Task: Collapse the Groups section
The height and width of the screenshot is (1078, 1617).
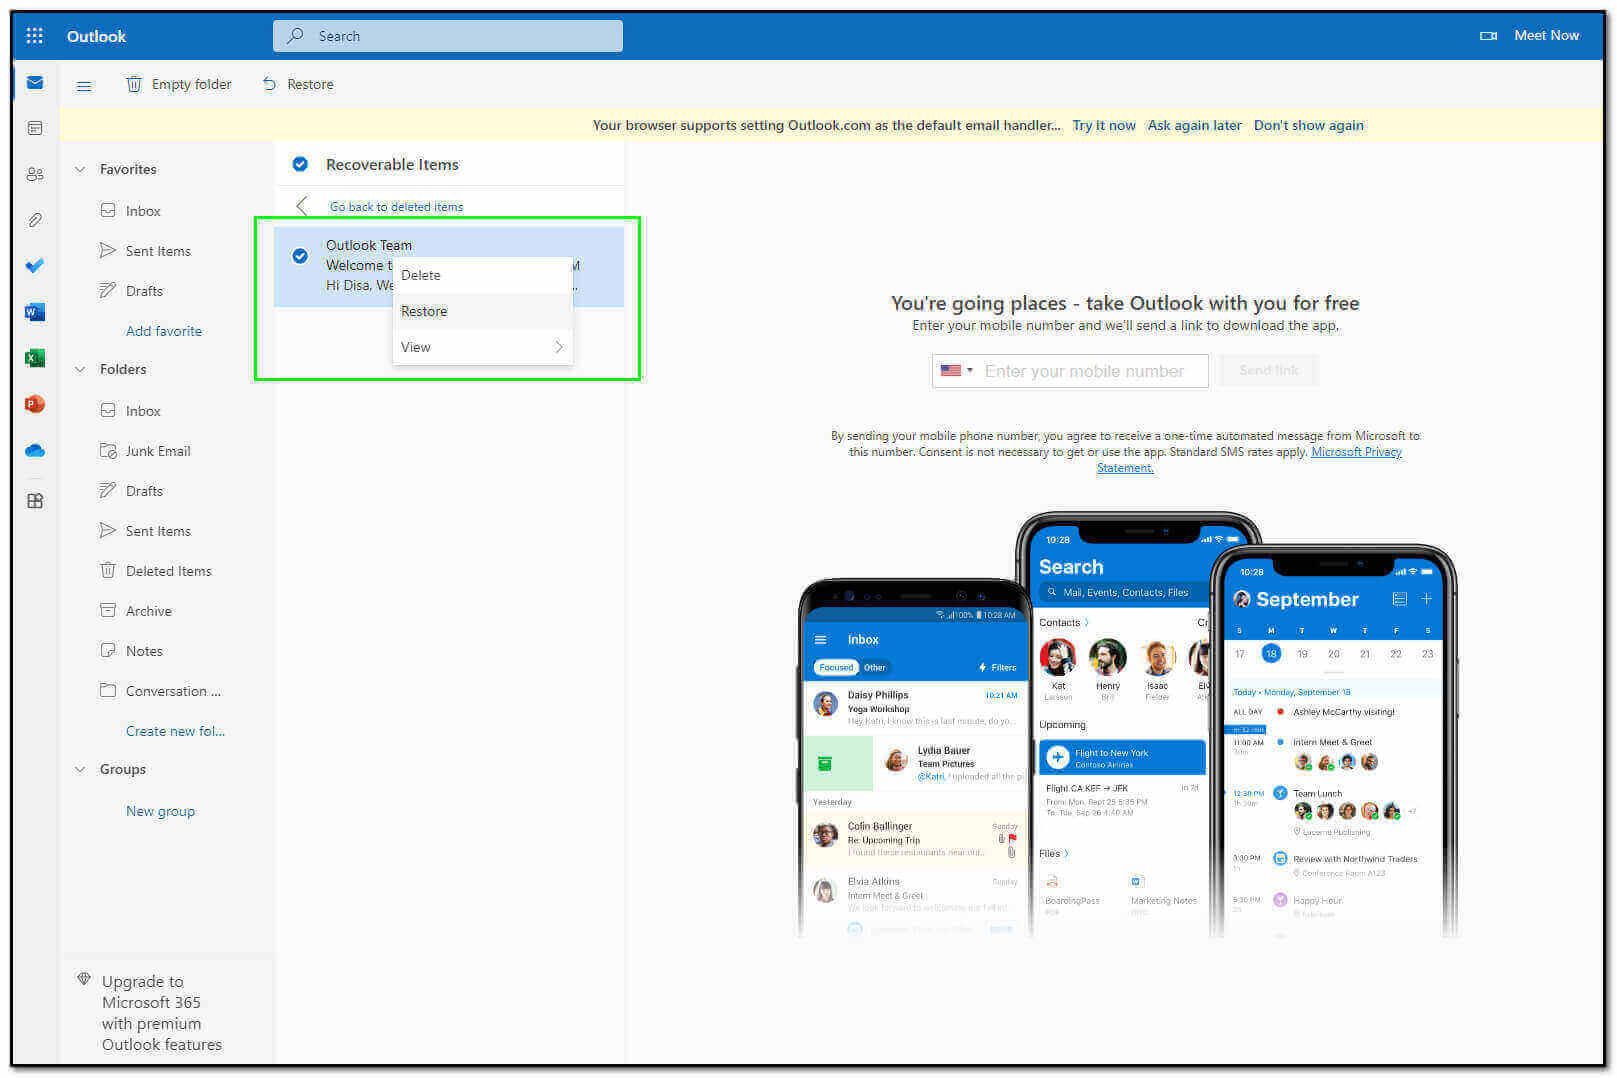Action: (x=81, y=769)
